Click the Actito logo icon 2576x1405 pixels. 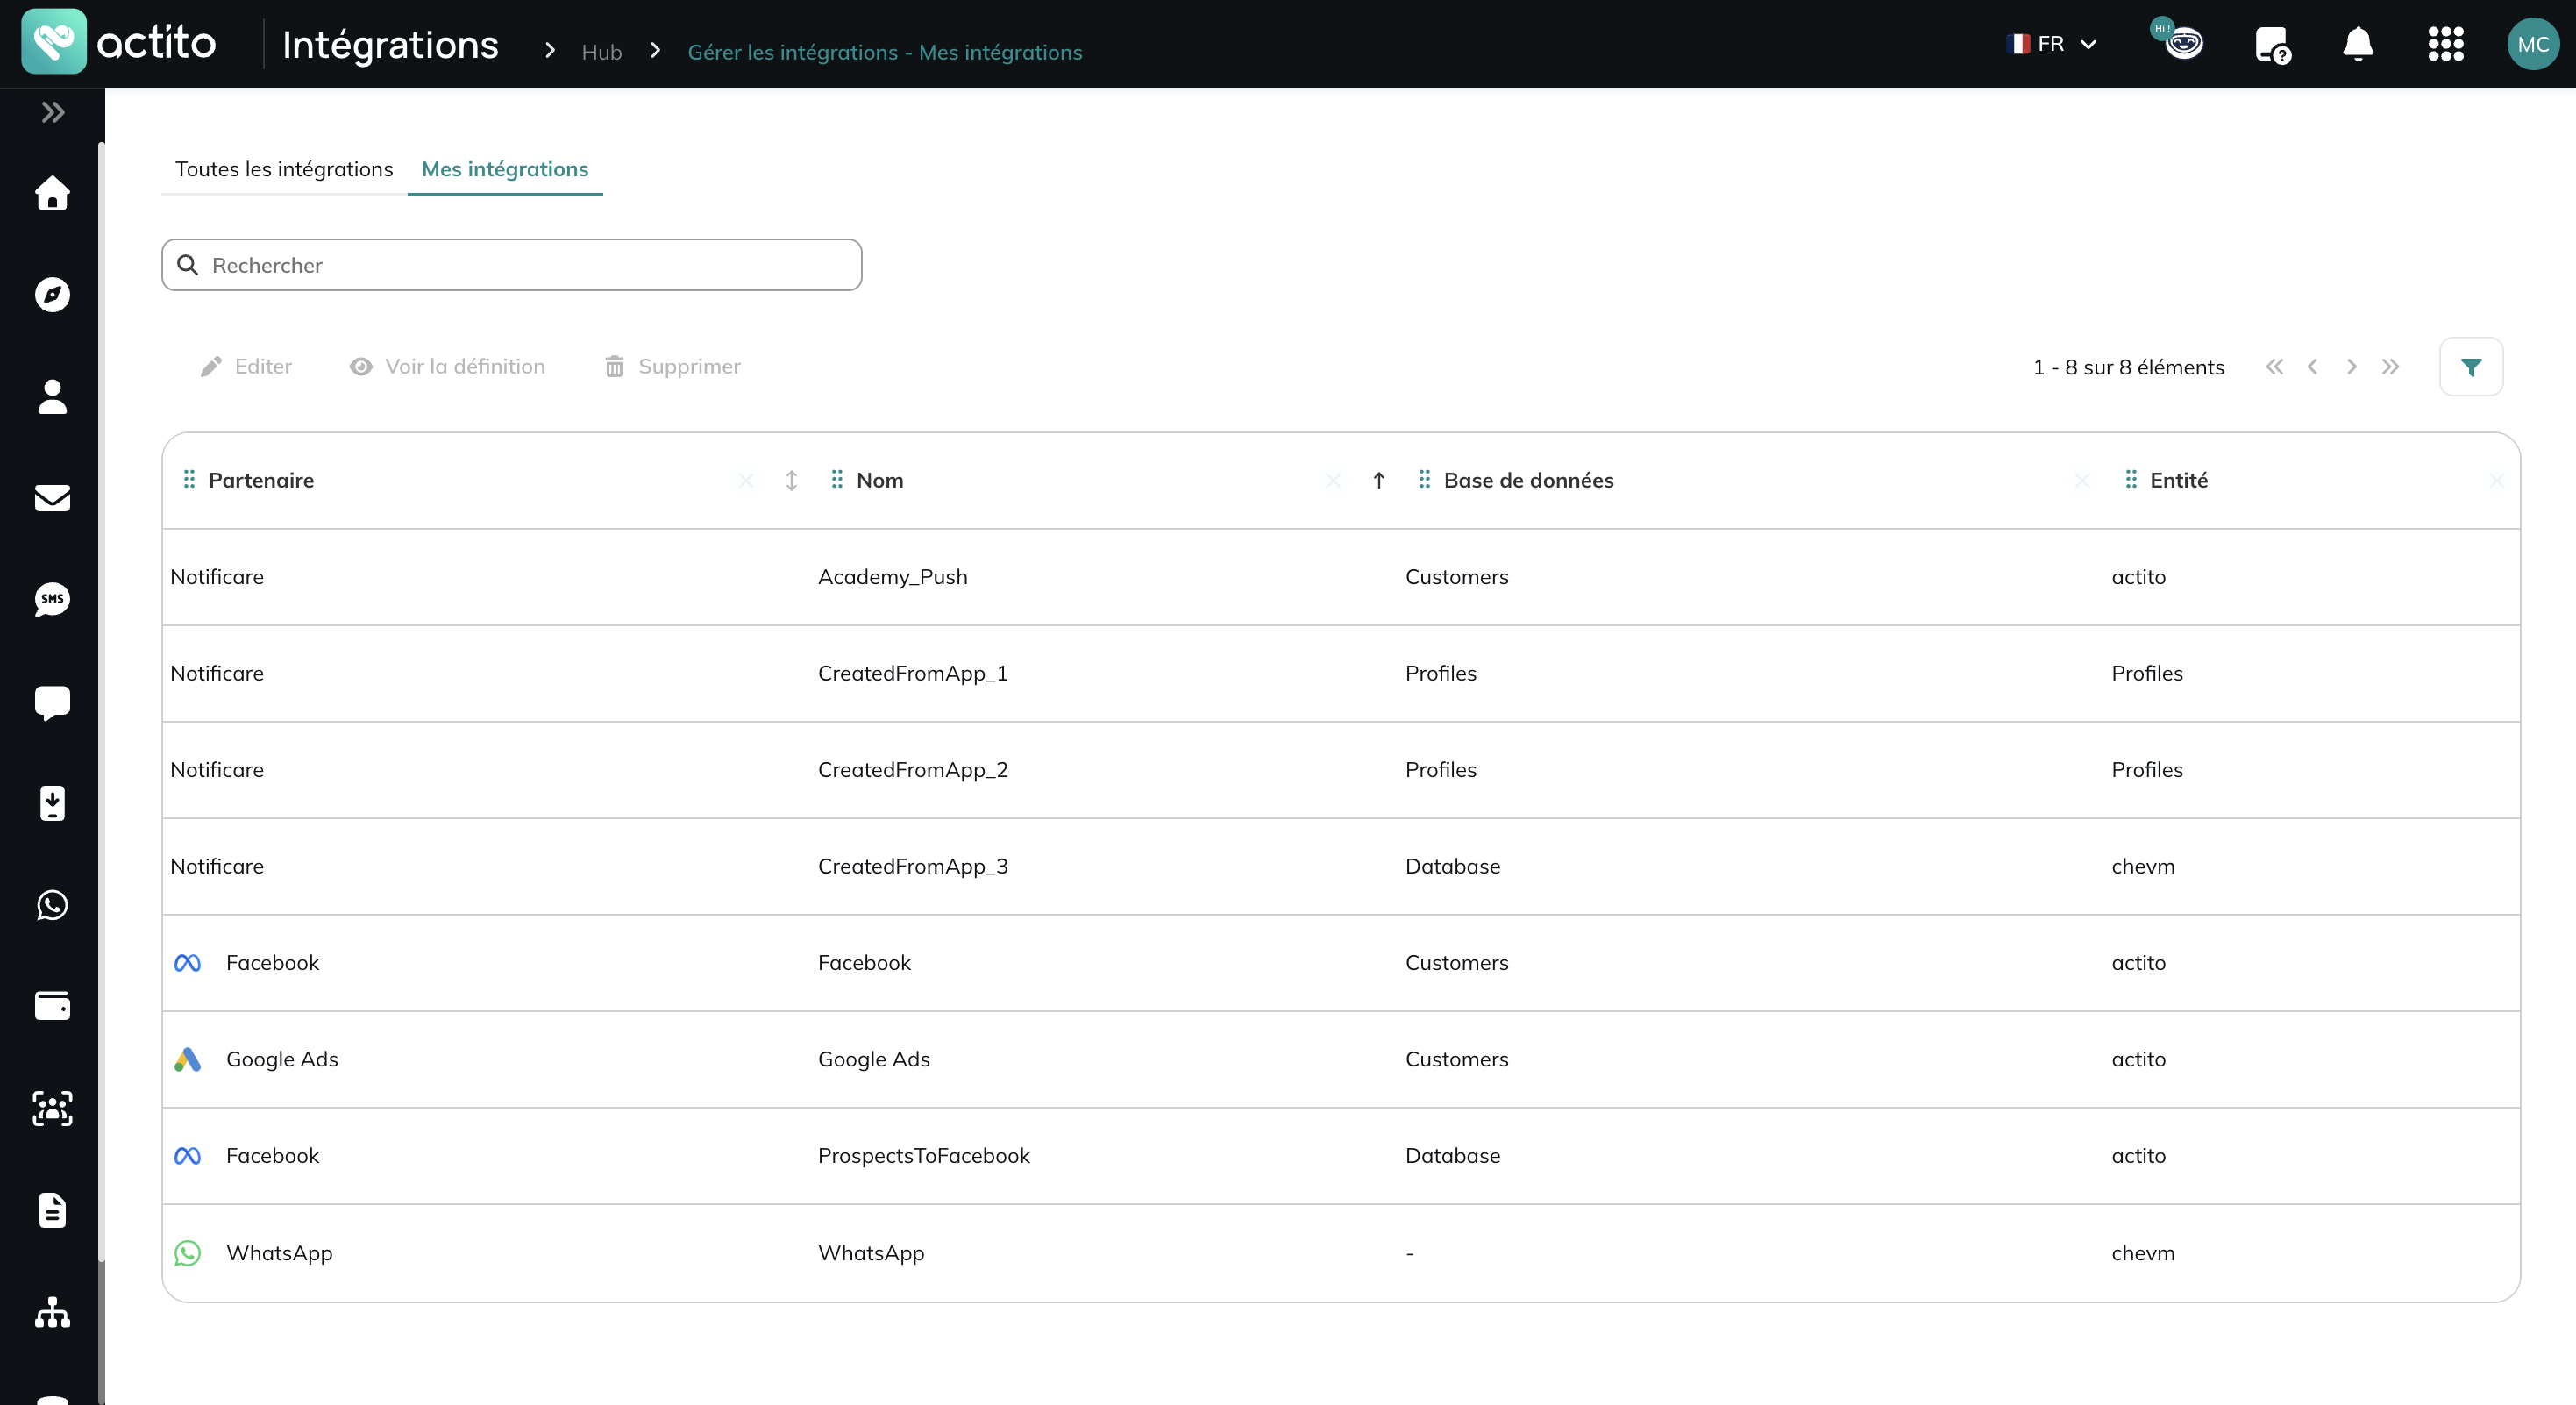coord(54,42)
